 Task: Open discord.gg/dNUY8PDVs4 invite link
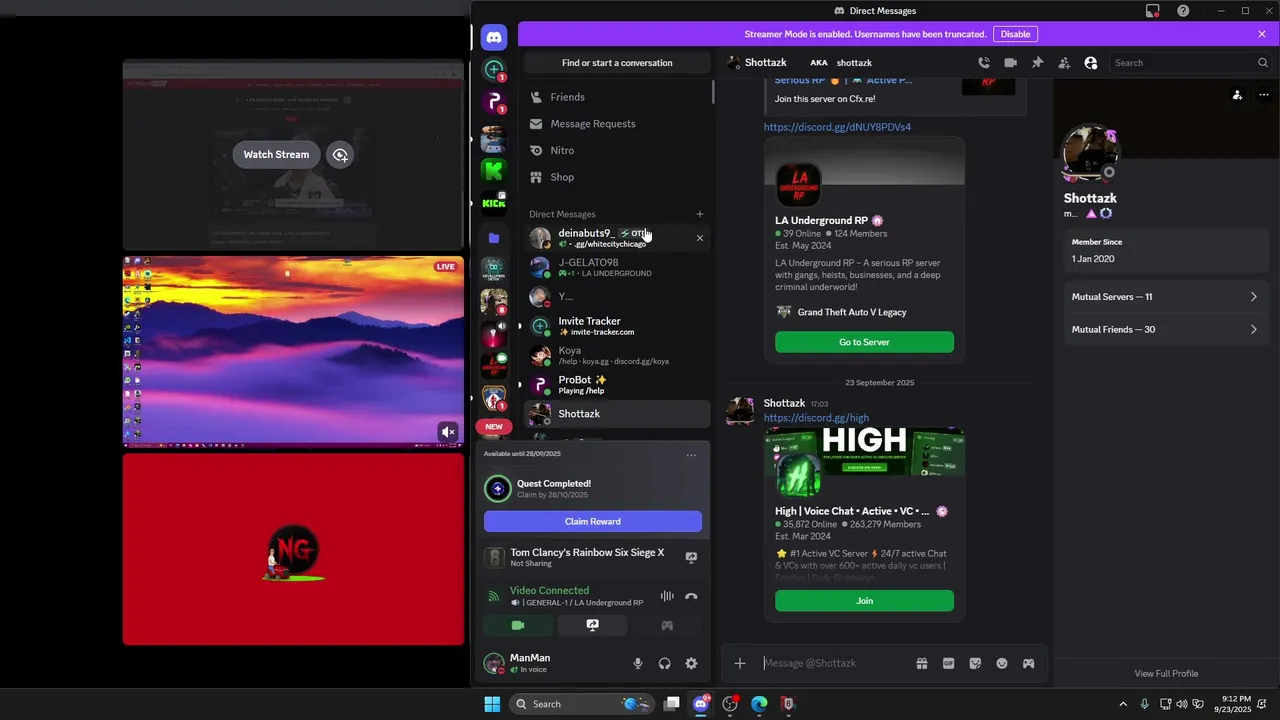837,127
